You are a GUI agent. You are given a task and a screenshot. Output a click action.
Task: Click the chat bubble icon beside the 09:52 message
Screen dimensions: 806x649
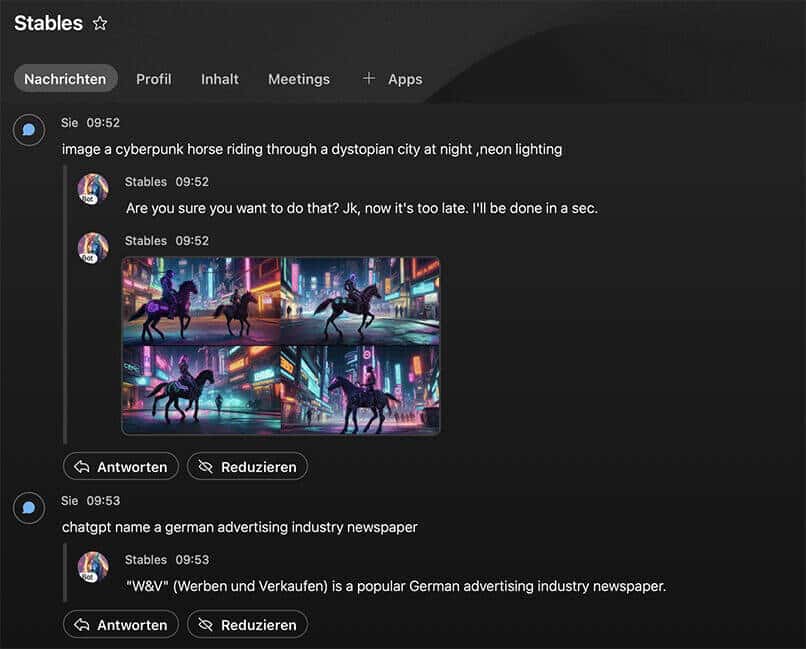(x=29, y=130)
